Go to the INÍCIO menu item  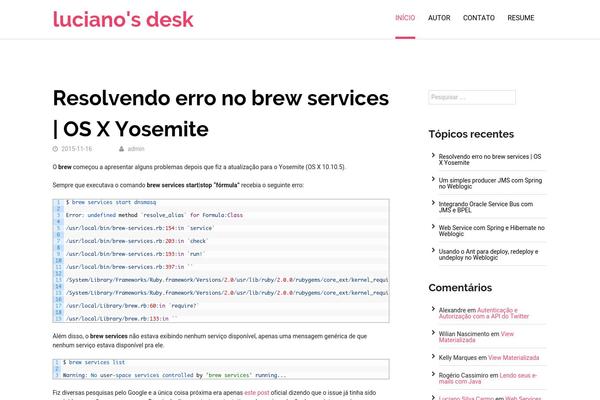[405, 18]
